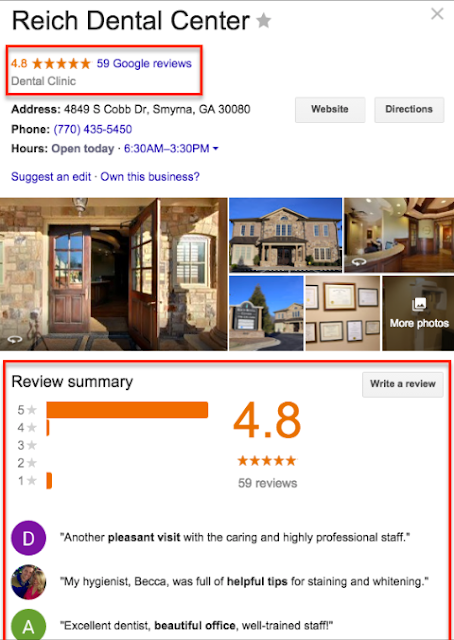Screen dimensions: 454x640
Task: Expand hours dropdown arrow
Action: [x=216, y=149]
